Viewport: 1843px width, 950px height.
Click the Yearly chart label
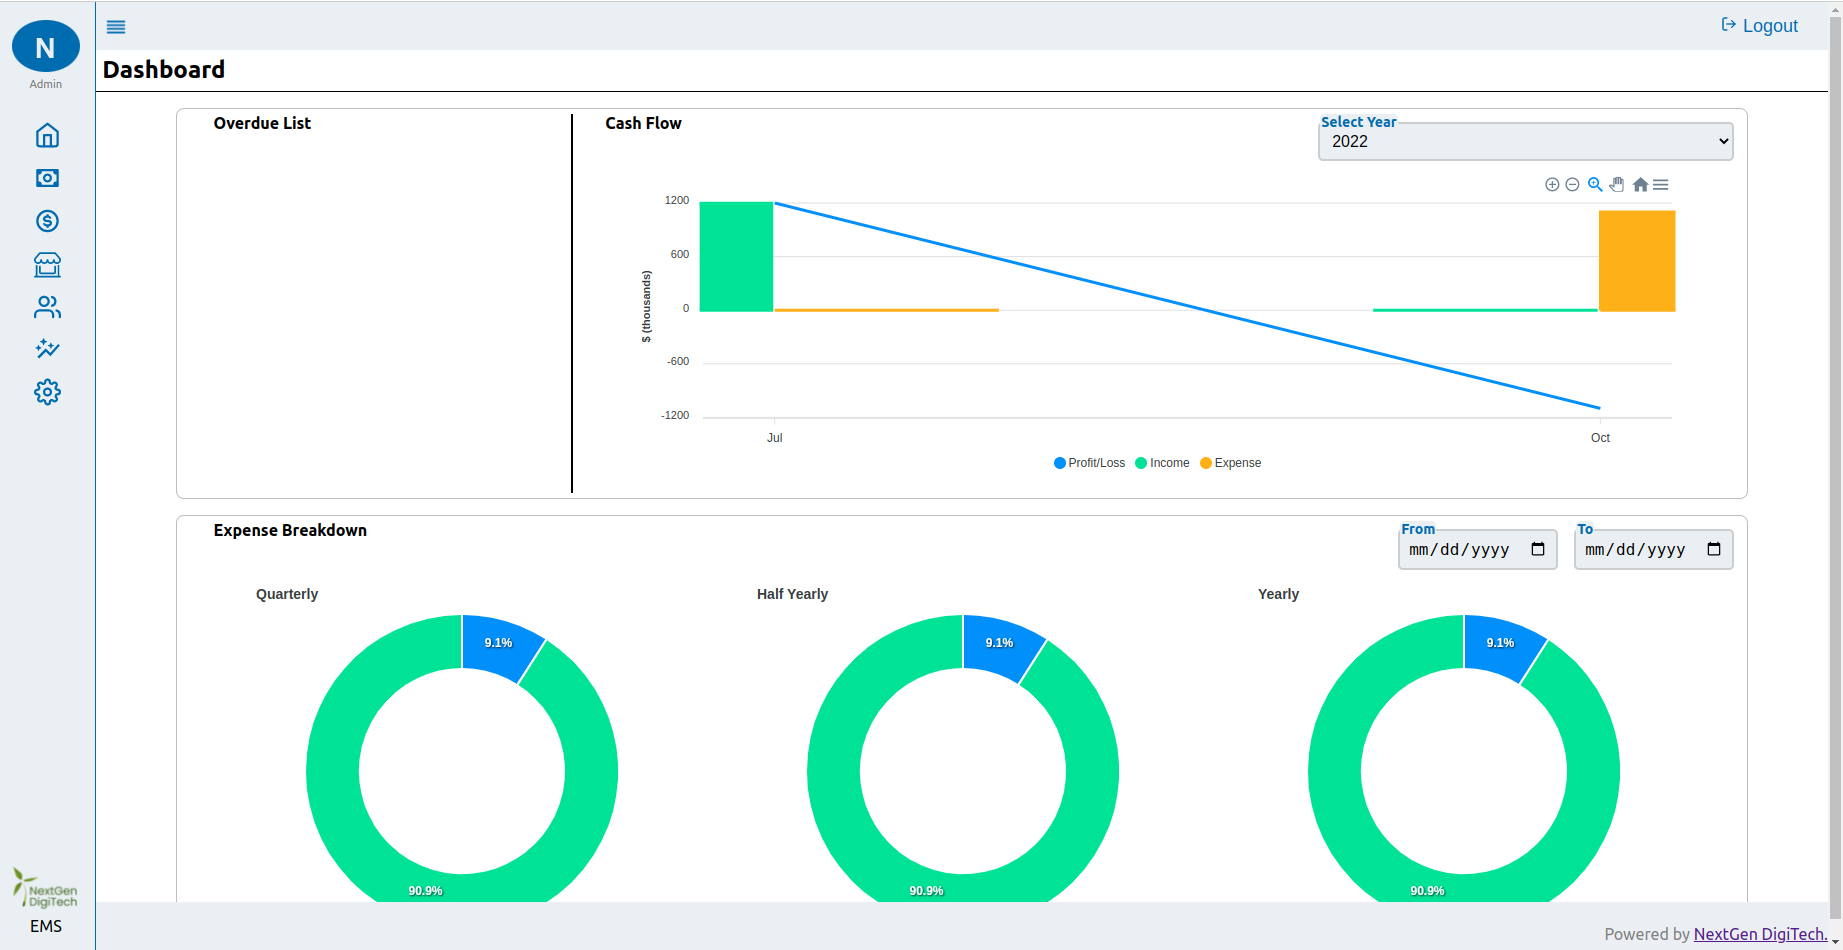[1278, 594]
